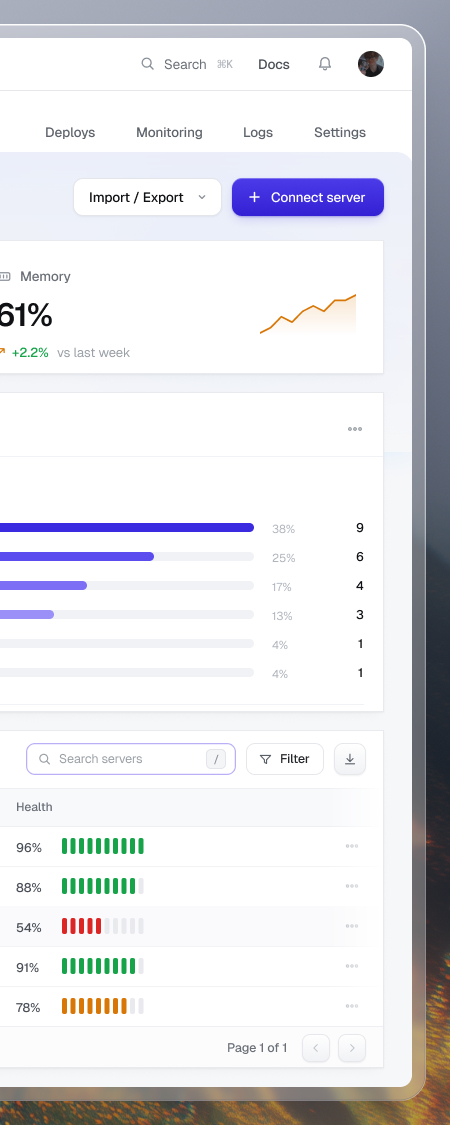Click the 25% progress bar
This screenshot has height=1125, width=450.
coord(127,557)
